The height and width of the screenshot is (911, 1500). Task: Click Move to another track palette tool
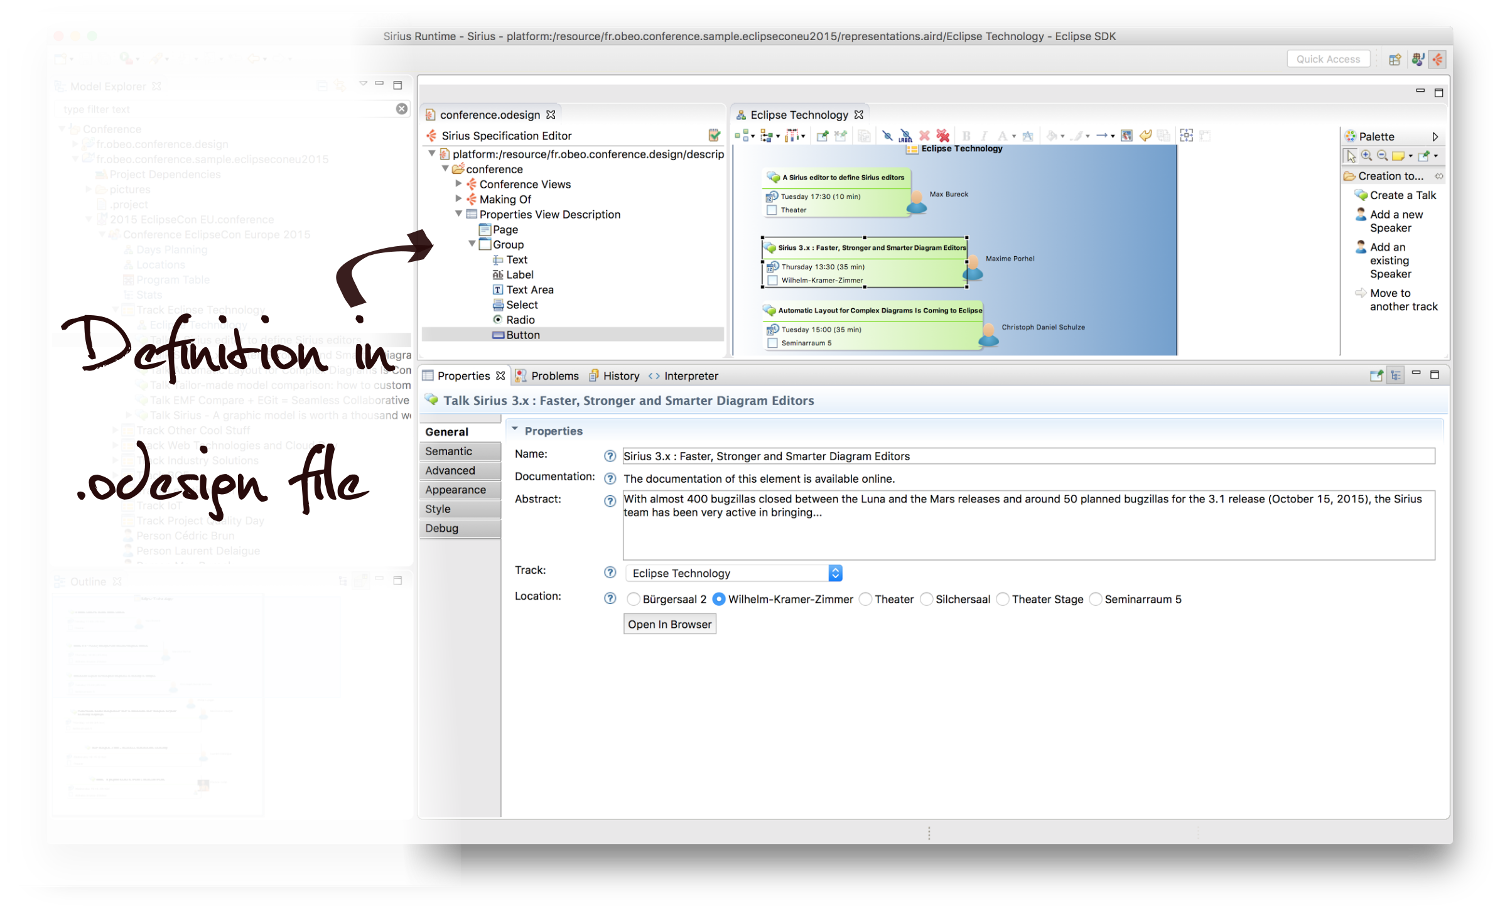click(1396, 300)
